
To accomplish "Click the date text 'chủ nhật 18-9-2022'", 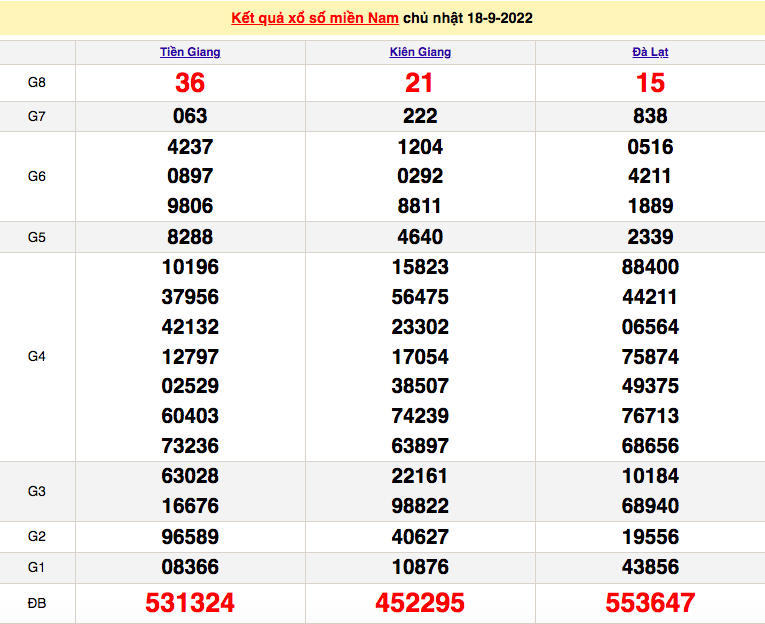I will pos(468,19).
